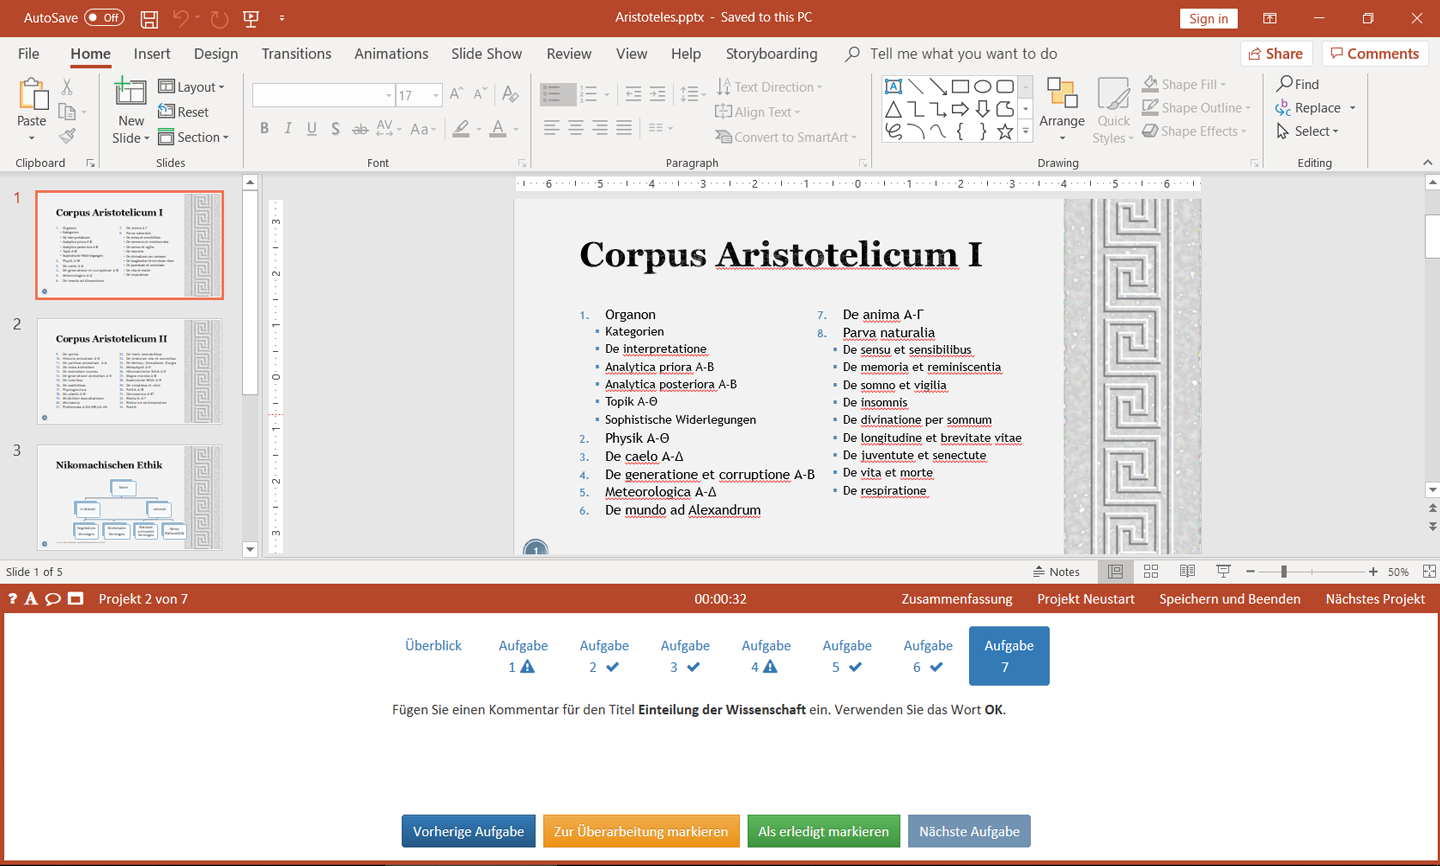Start the Slide Show from the status bar
Viewport: 1440px width, 866px height.
click(x=1223, y=571)
